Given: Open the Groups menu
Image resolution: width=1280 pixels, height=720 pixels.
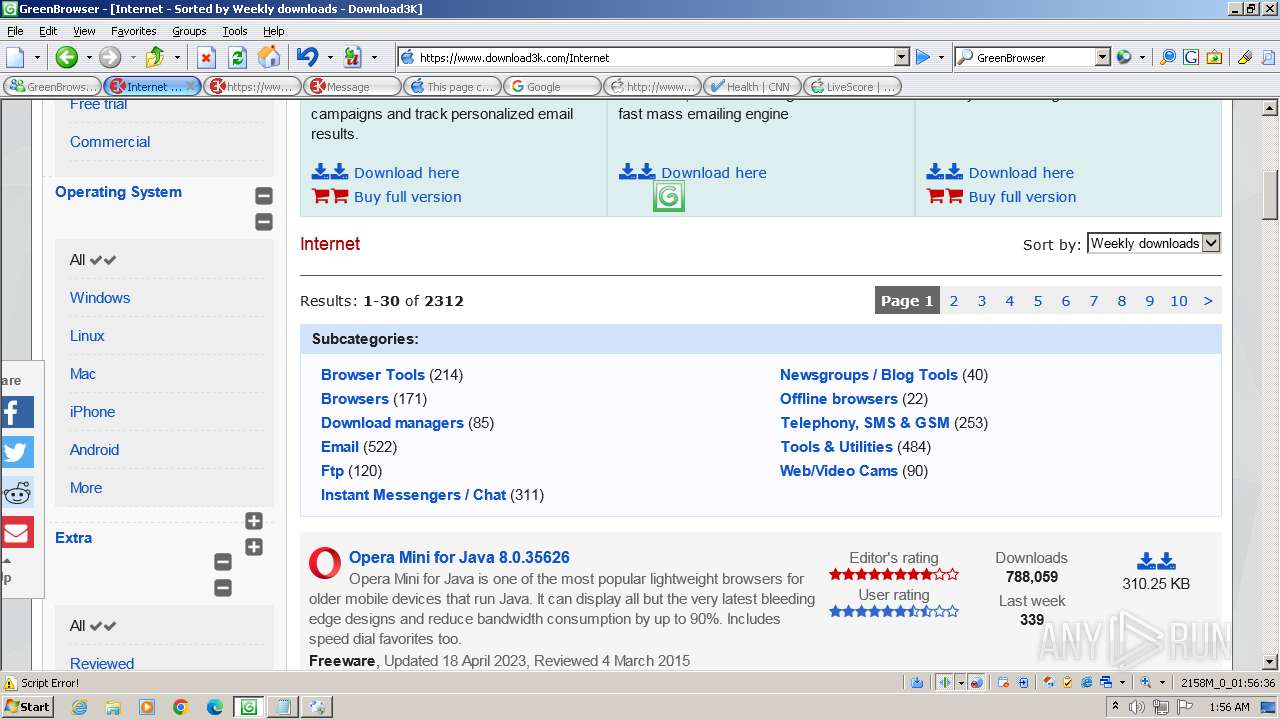Looking at the screenshot, I should click(x=189, y=31).
